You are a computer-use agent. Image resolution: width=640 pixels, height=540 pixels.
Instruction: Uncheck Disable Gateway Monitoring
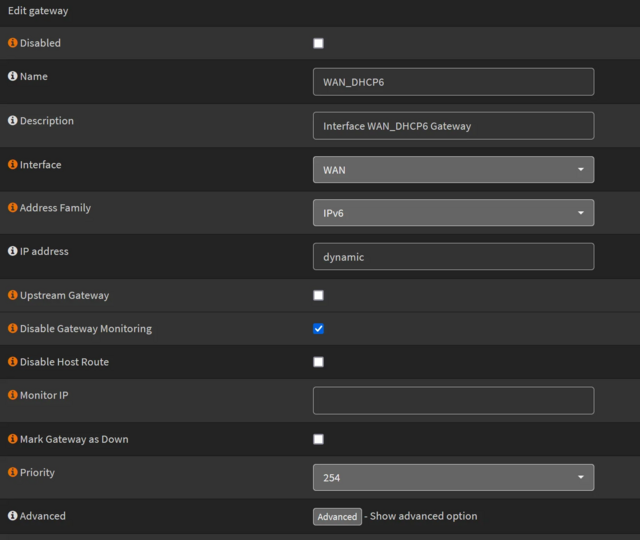tap(318, 329)
